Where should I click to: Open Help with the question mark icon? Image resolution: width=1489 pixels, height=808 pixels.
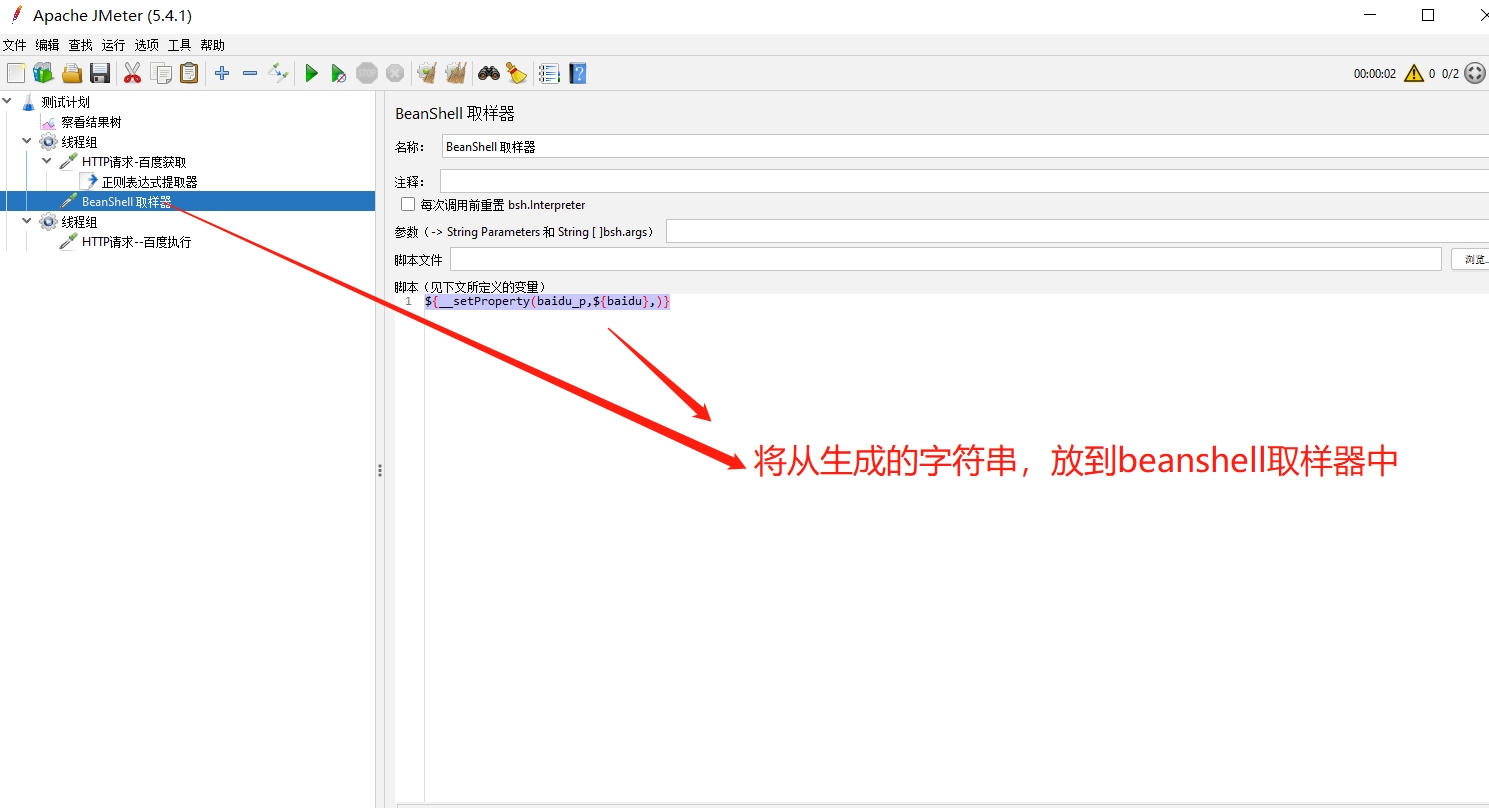pyautogui.click(x=577, y=73)
